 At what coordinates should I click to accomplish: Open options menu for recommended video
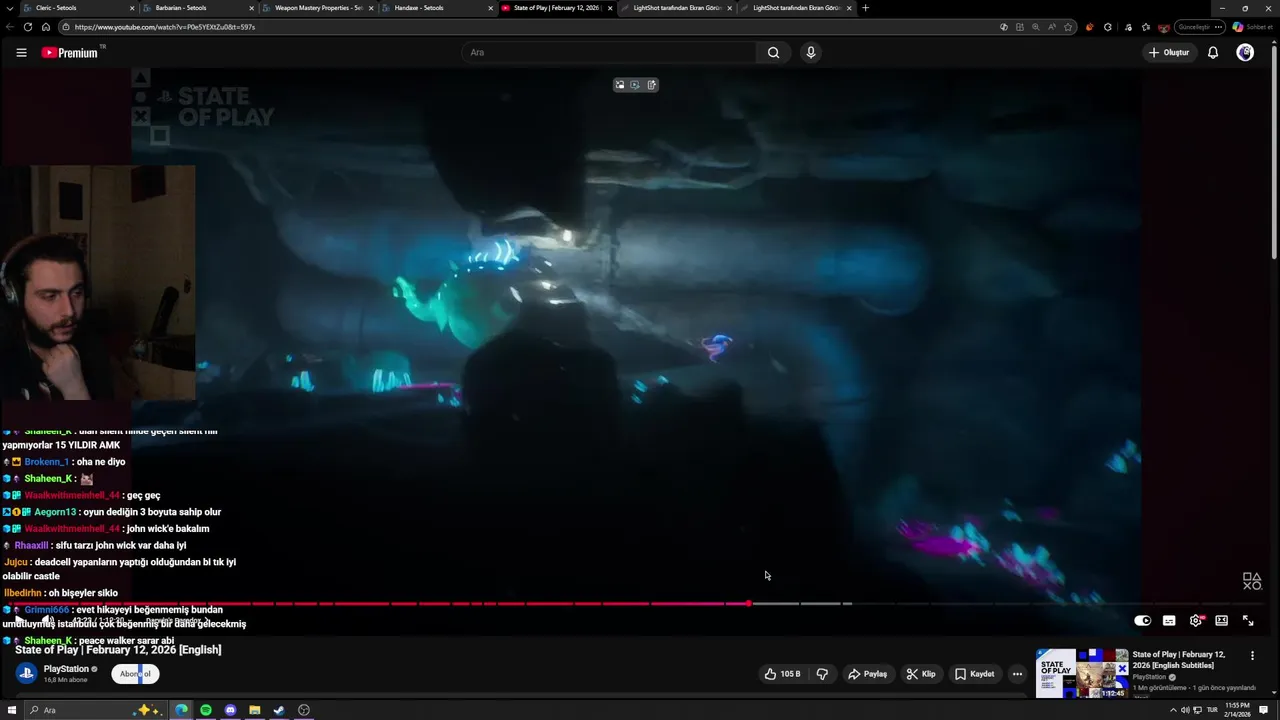point(1252,656)
